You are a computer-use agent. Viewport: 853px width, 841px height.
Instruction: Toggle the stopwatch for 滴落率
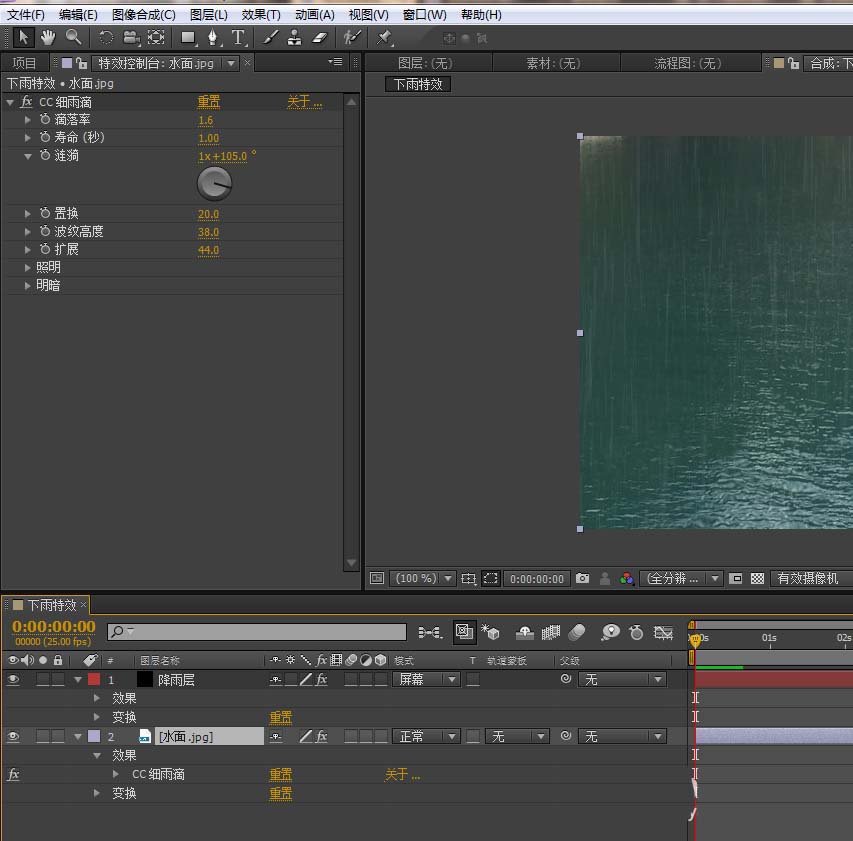[x=45, y=120]
